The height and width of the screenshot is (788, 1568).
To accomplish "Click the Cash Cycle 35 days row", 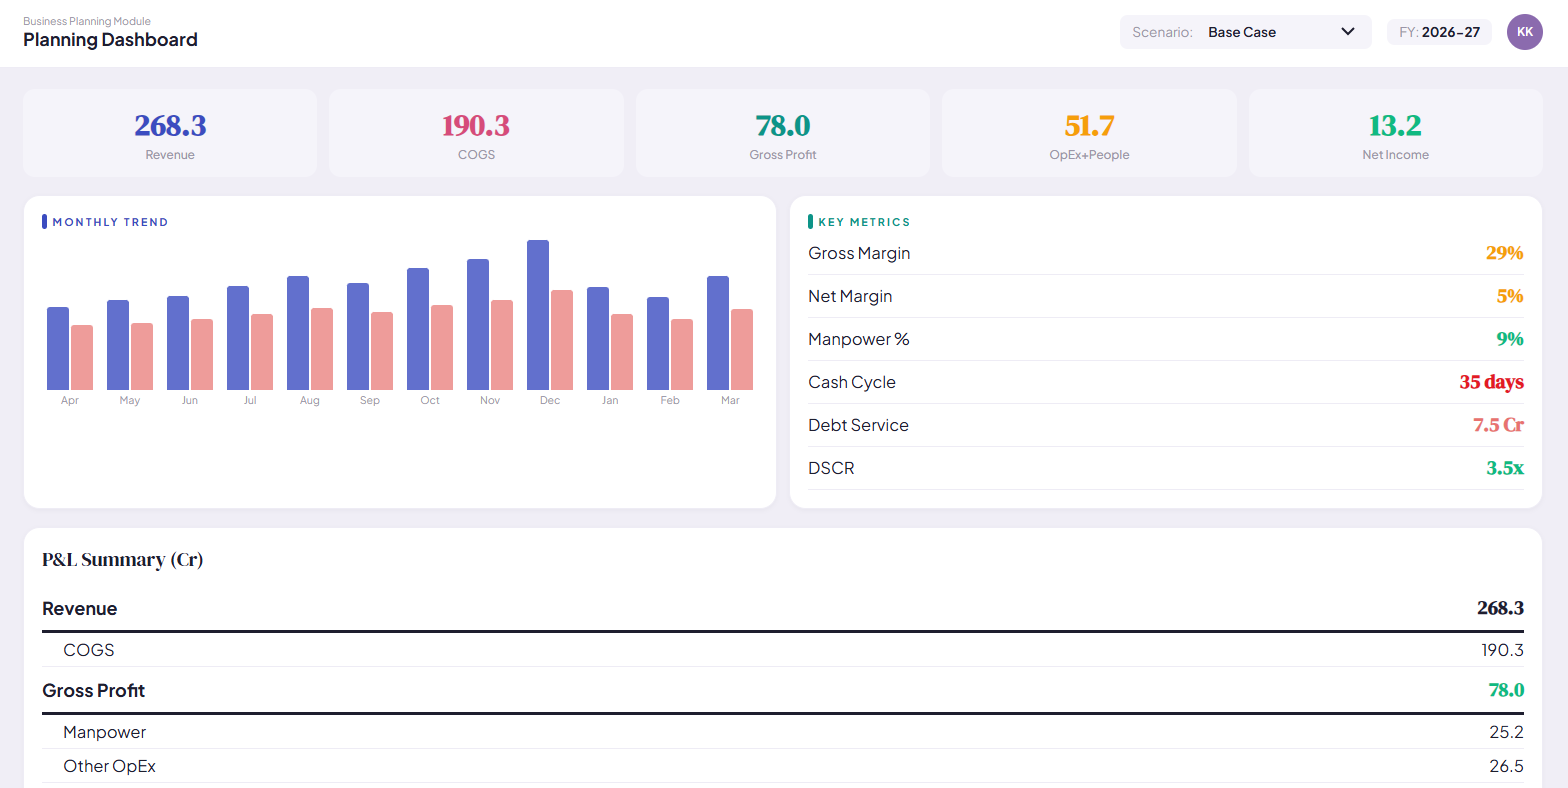I will click(1166, 382).
